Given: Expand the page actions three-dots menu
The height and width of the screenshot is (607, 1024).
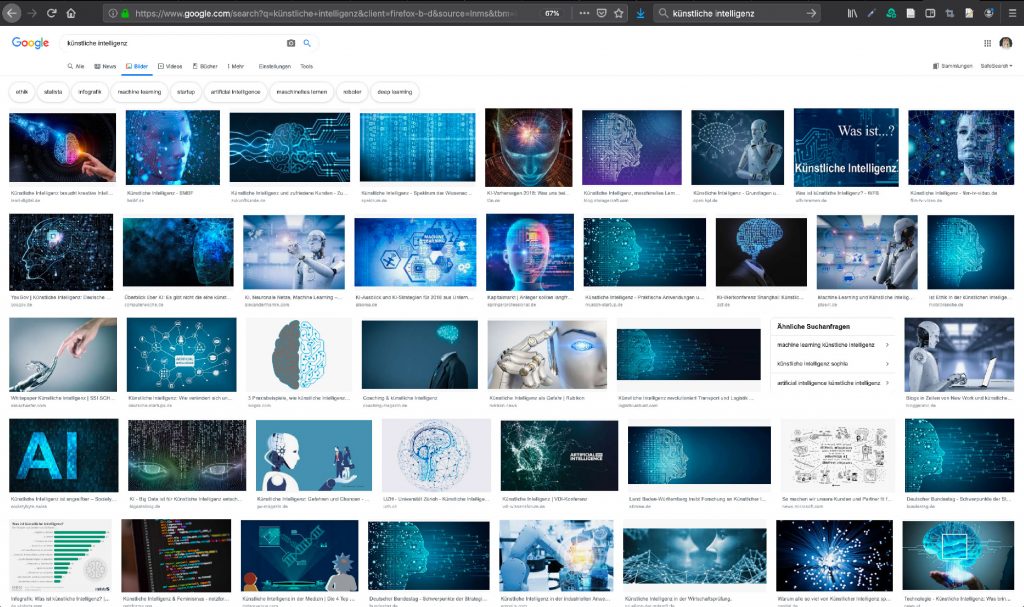Looking at the screenshot, I should pos(582,14).
